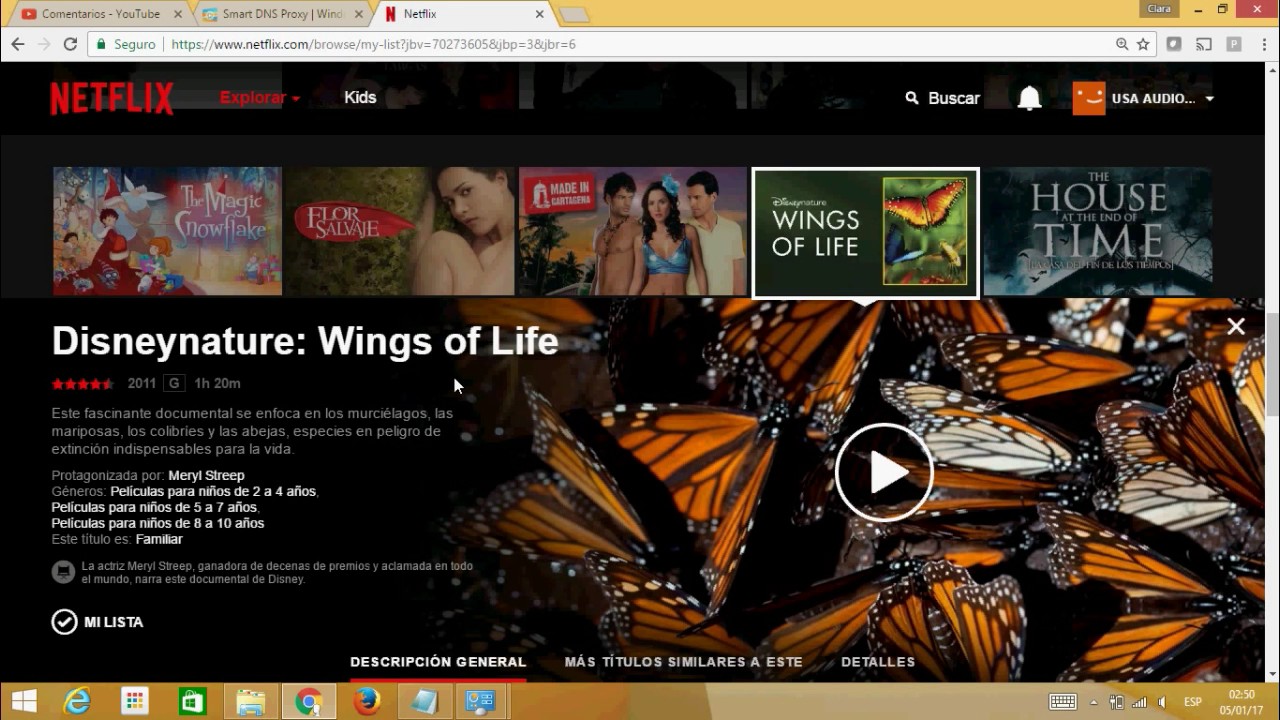
Task: Launch Firefox from taskbar
Action: (366, 702)
